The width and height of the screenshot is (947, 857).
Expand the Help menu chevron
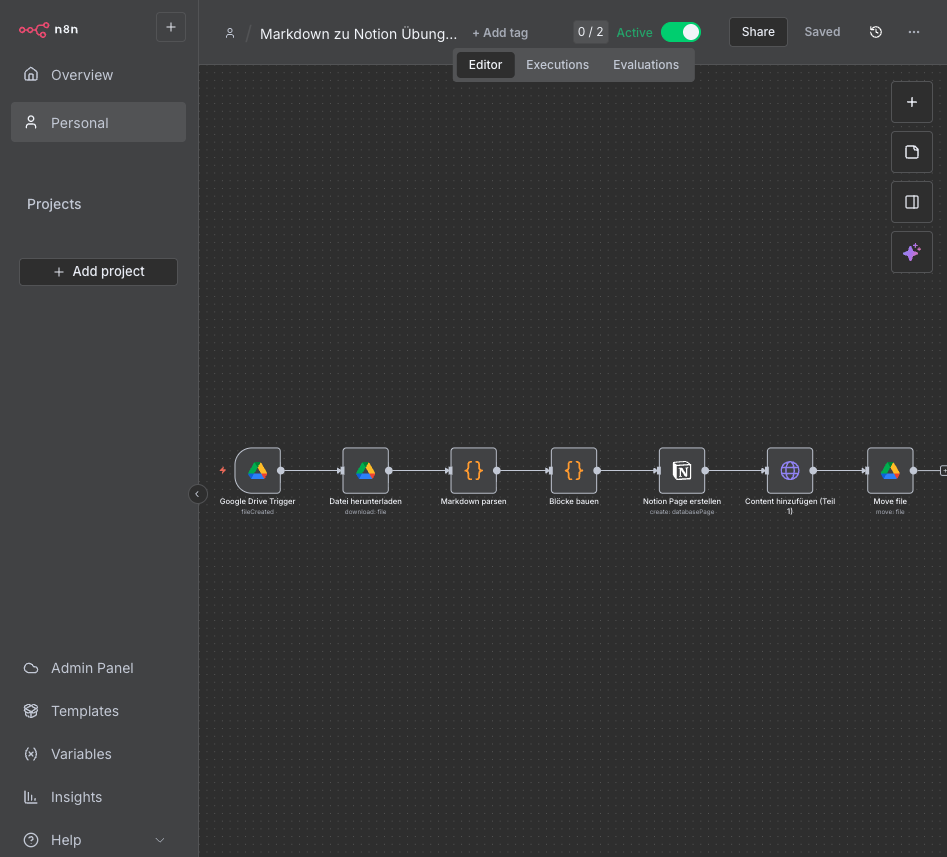[x=160, y=839]
